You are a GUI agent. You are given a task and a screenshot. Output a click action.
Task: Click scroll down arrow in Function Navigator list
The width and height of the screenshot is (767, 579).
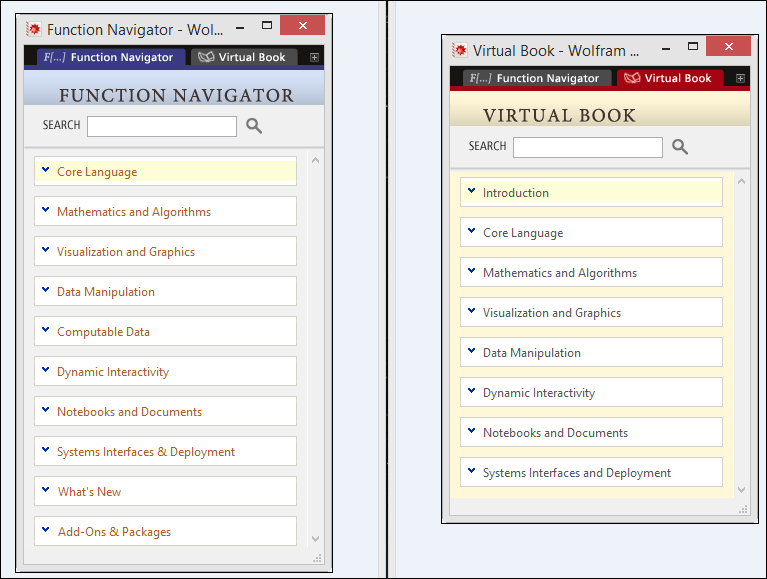coord(316,538)
